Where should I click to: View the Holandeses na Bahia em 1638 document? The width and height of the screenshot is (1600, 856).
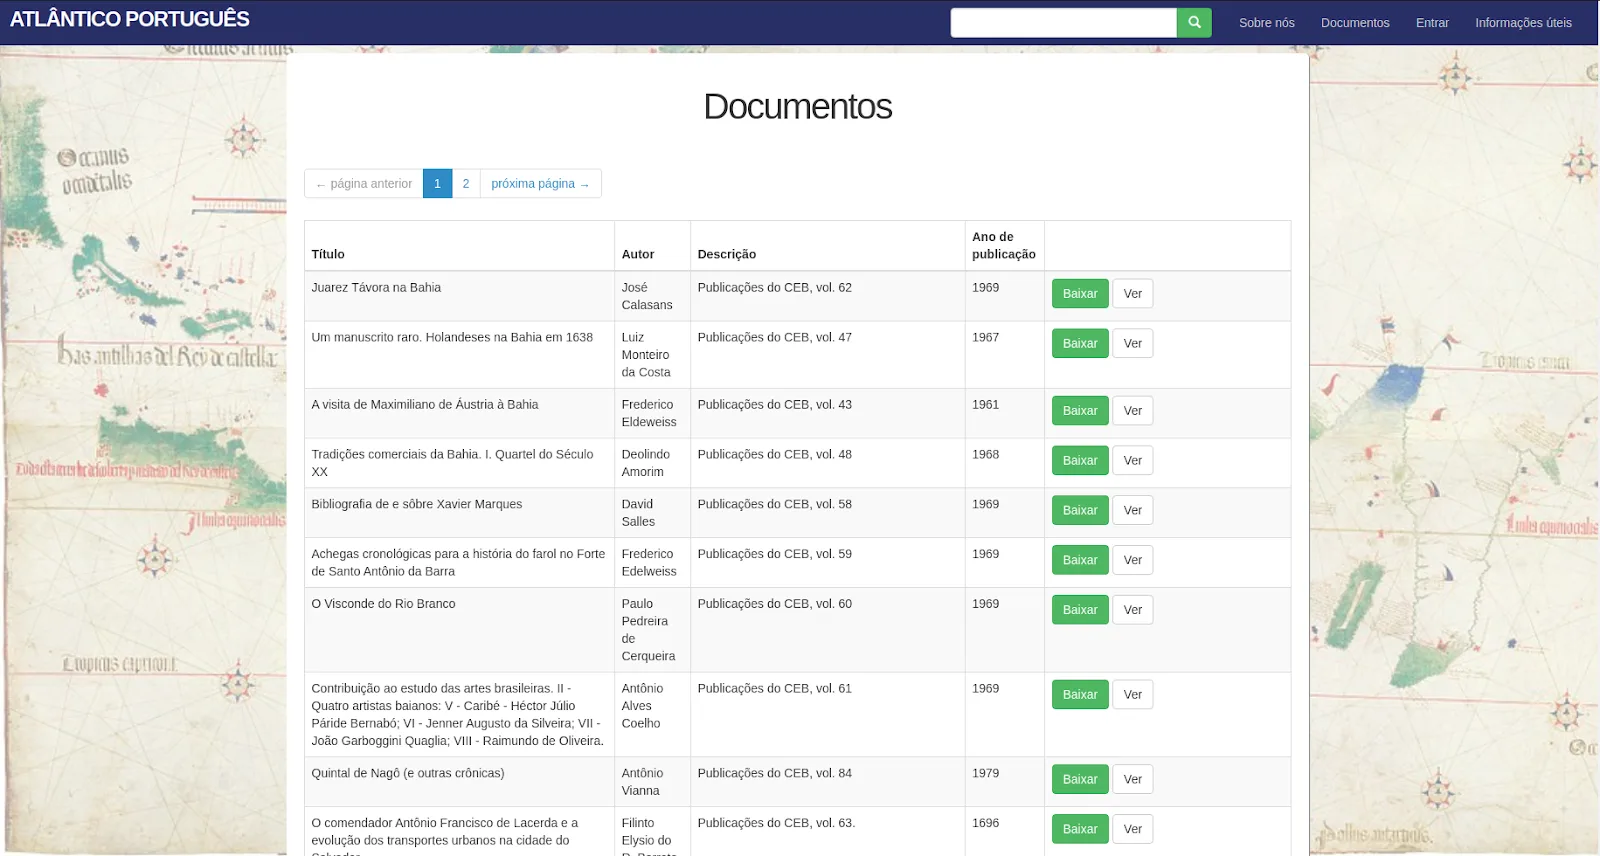coord(1132,344)
